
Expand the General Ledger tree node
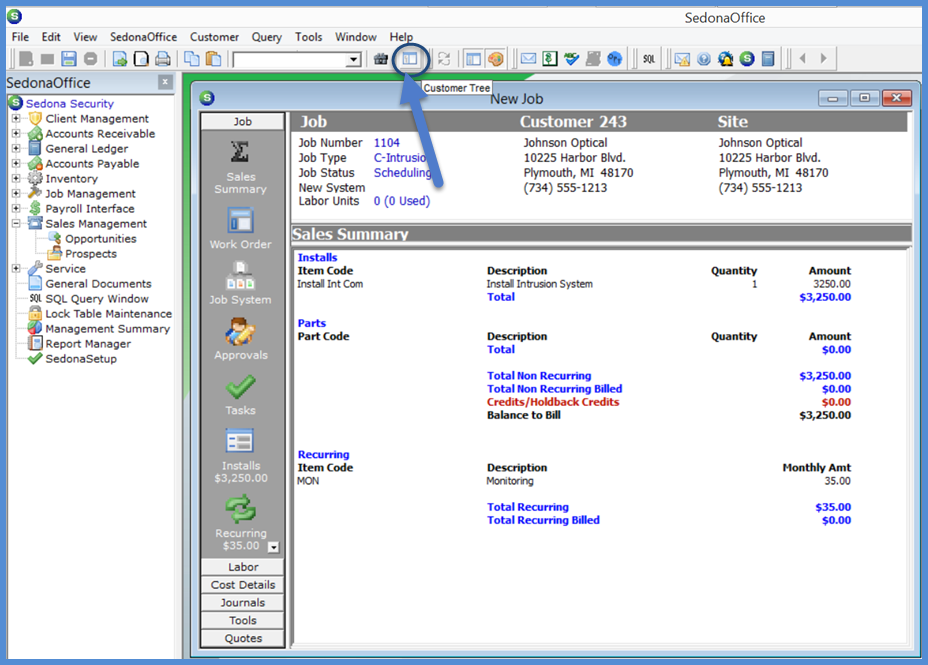[16, 149]
